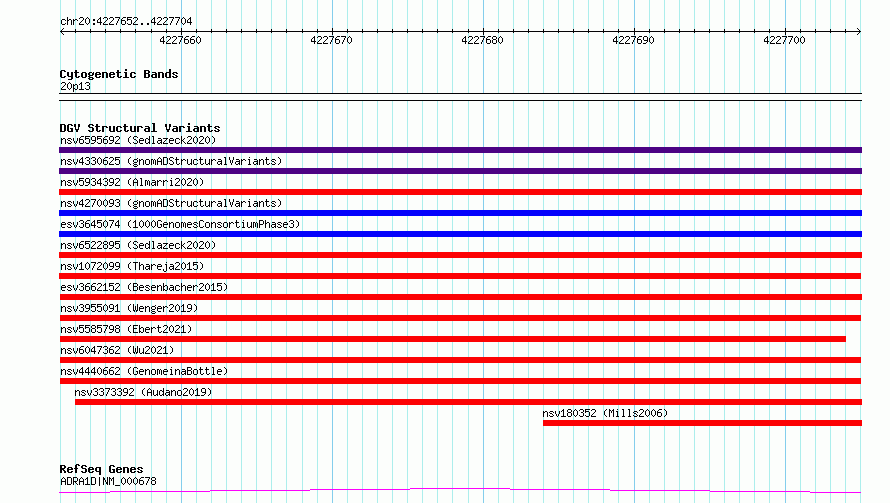Screen dimensions: 890x503
Task: Click the red bar under nsv6047362
Action: tap(460, 360)
